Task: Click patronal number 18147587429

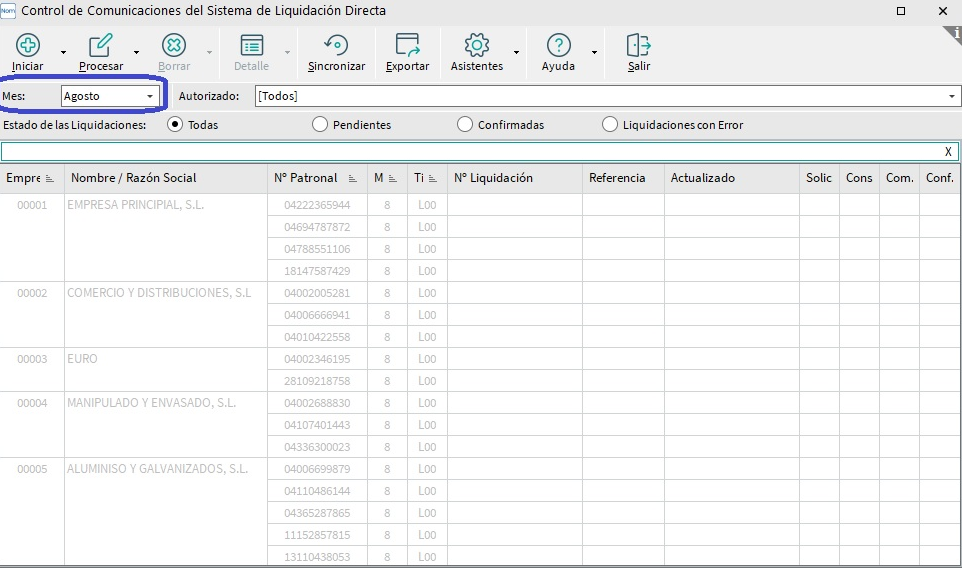Action: (317, 271)
